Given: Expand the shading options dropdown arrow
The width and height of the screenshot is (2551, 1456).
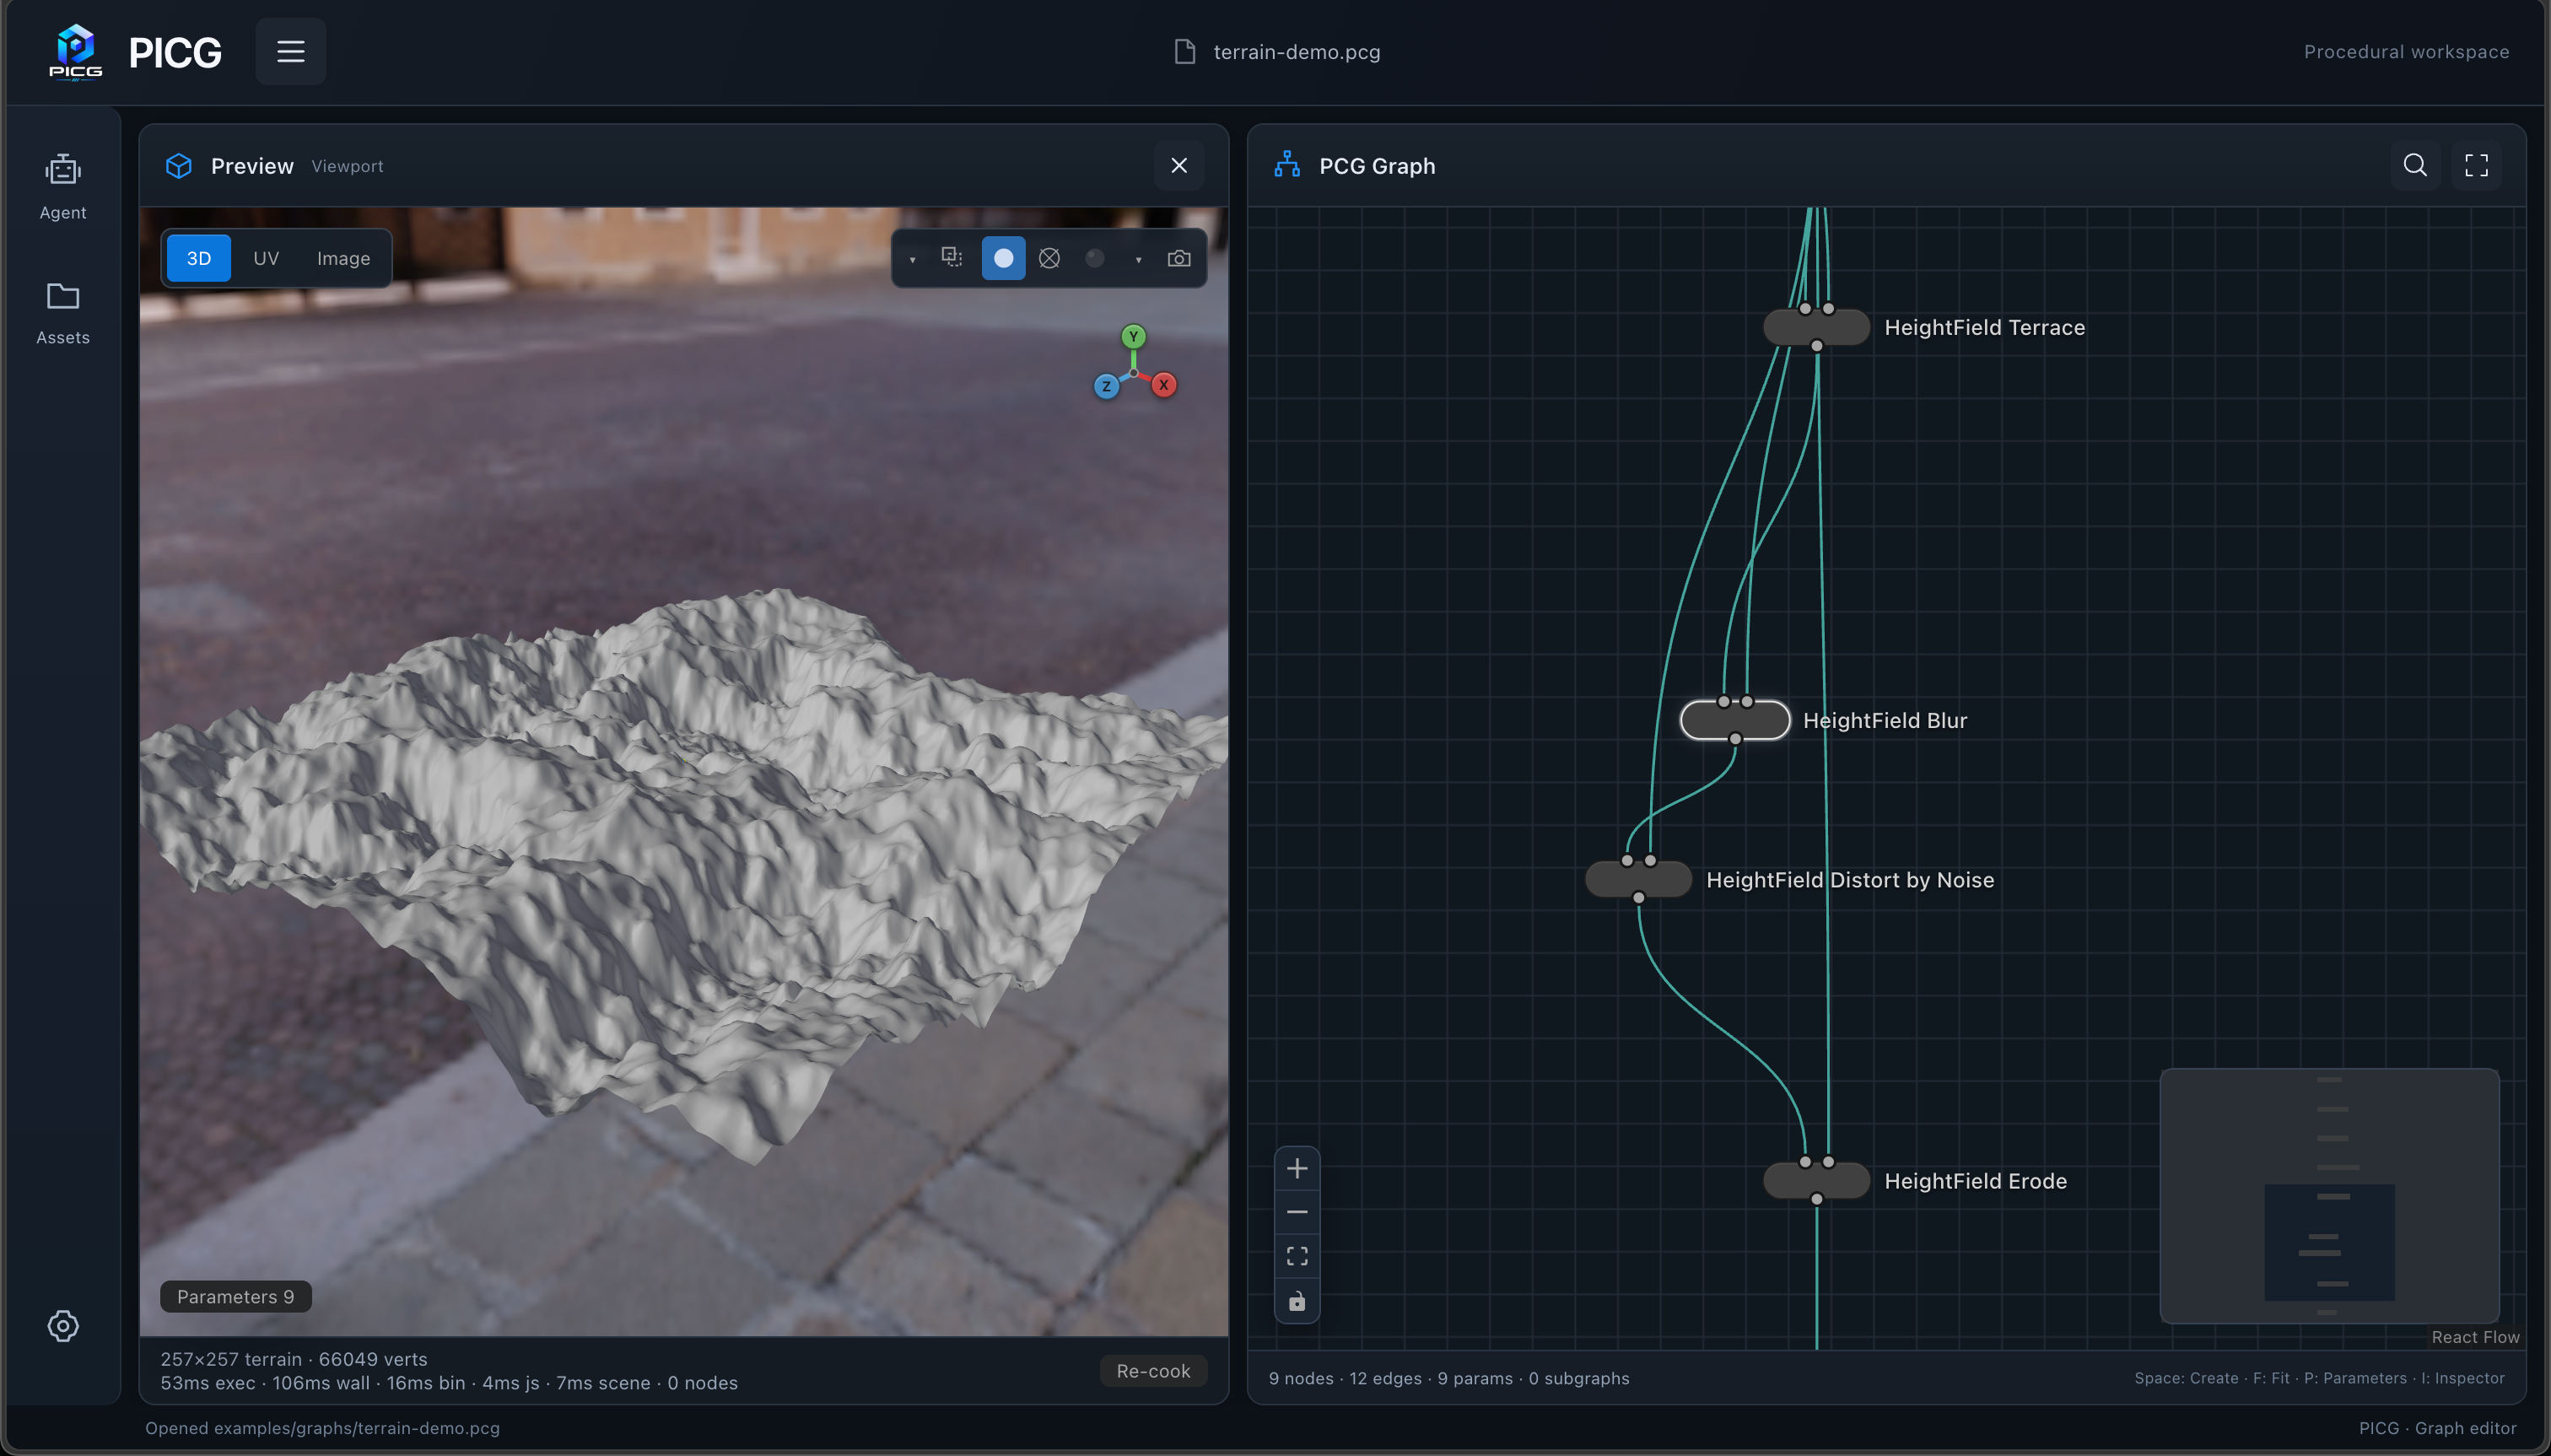Looking at the screenshot, I should click(x=1138, y=259).
